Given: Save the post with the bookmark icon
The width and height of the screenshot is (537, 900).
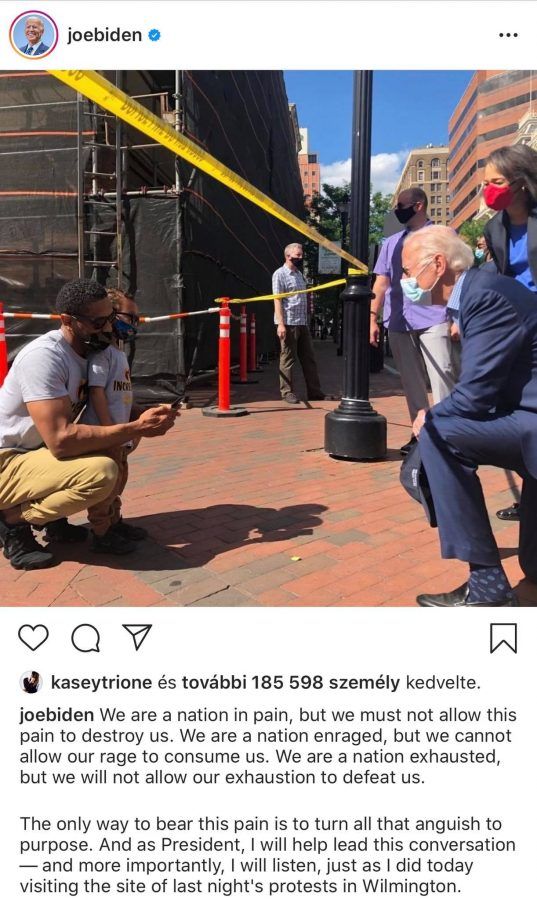Looking at the screenshot, I should [503, 638].
